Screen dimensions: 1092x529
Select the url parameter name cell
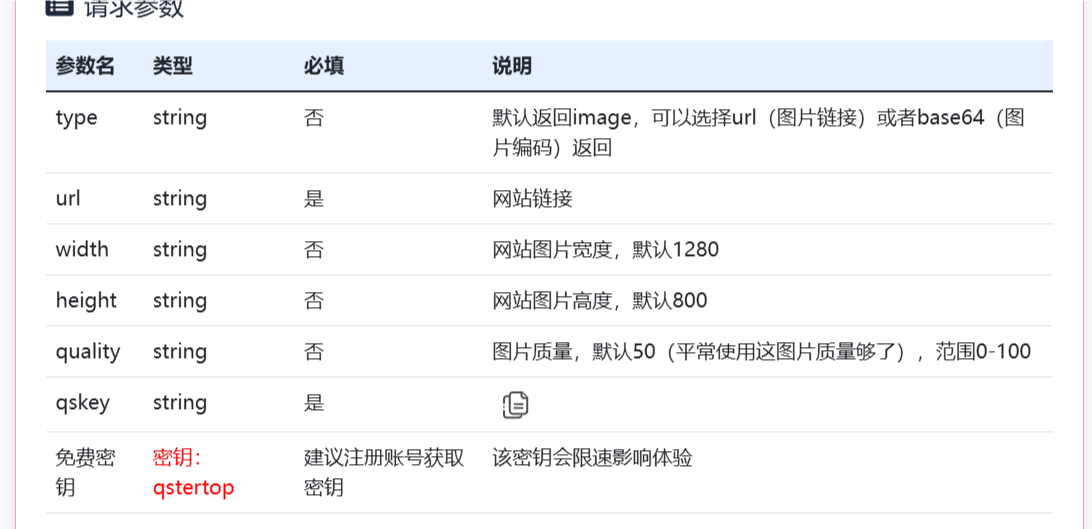(68, 199)
